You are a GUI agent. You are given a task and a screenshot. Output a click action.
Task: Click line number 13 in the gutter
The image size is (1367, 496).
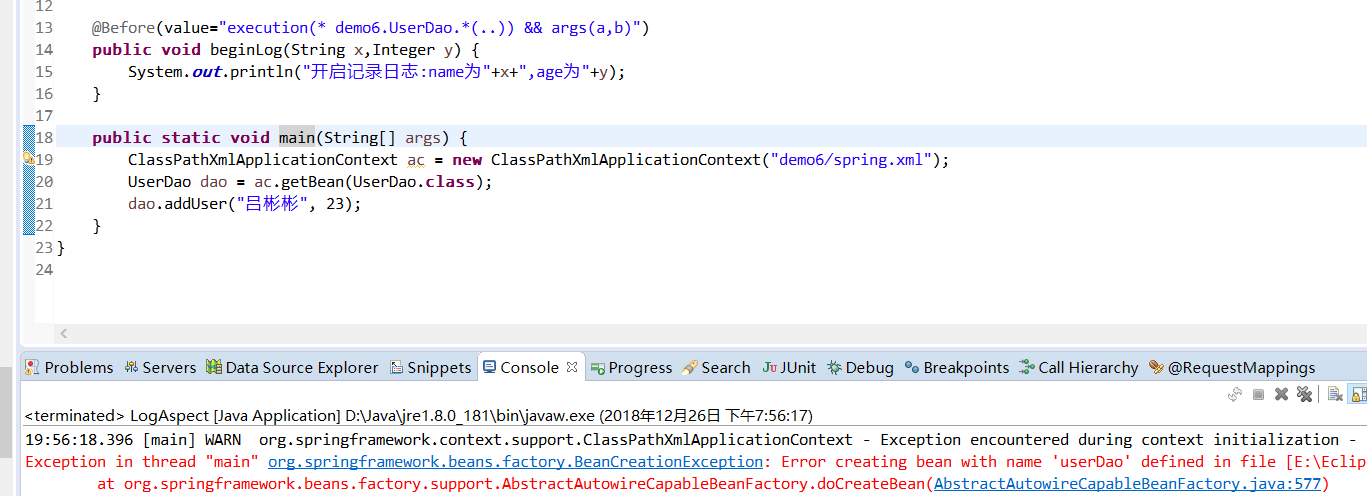(44, 28)
